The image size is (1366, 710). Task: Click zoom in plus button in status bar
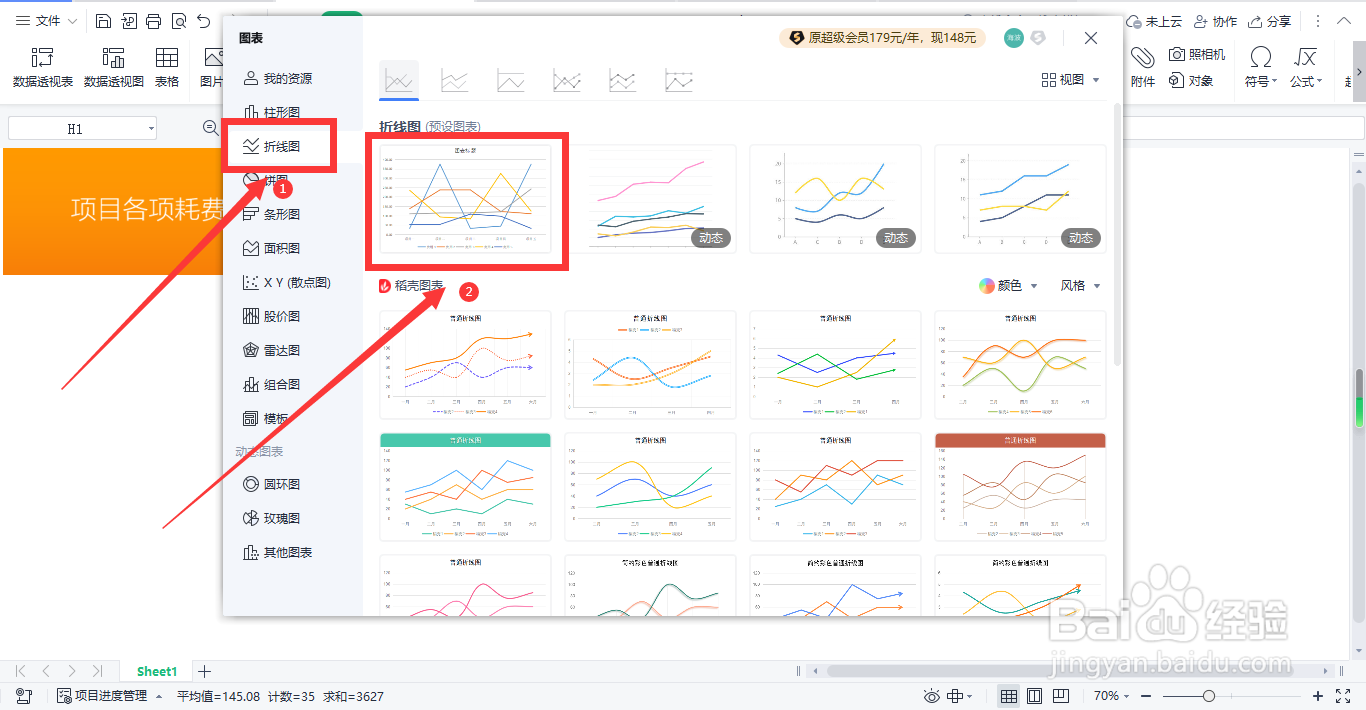coord(1318,696)
